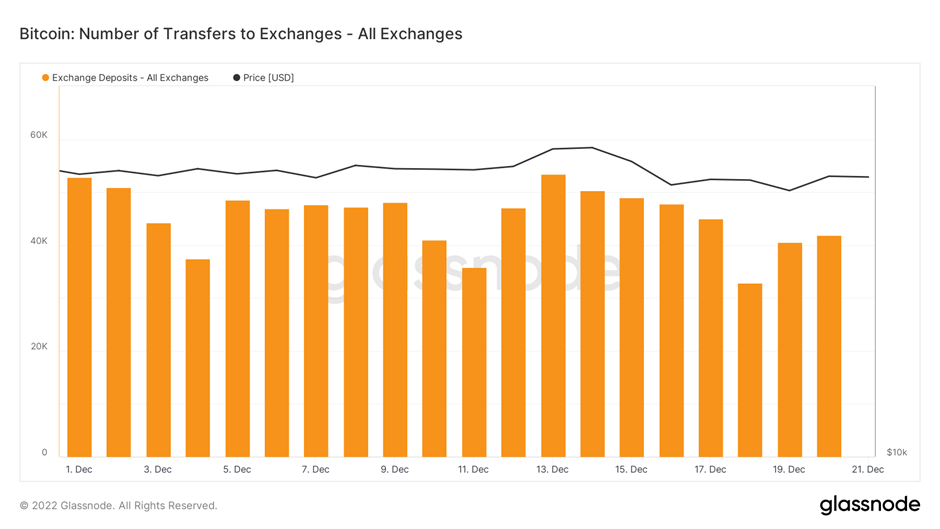Select the 15. Dec x-axis label
Image resolution: width=940 pixels, height=529 pixels.
point(631,469)
